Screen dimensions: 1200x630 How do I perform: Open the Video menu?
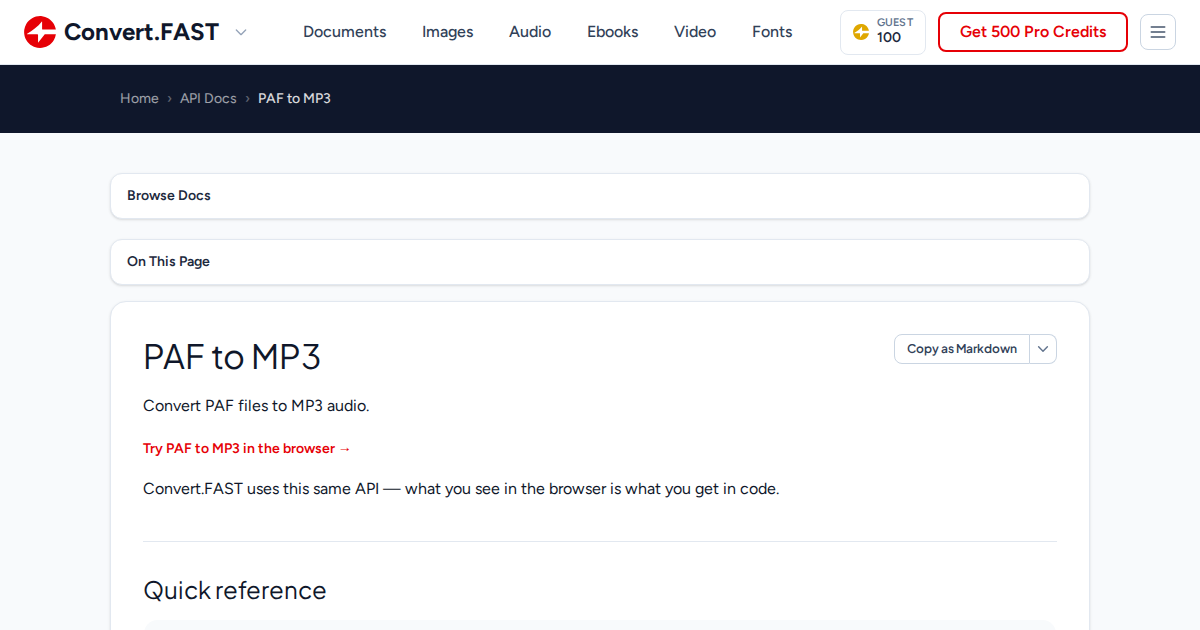pos(695,32)
